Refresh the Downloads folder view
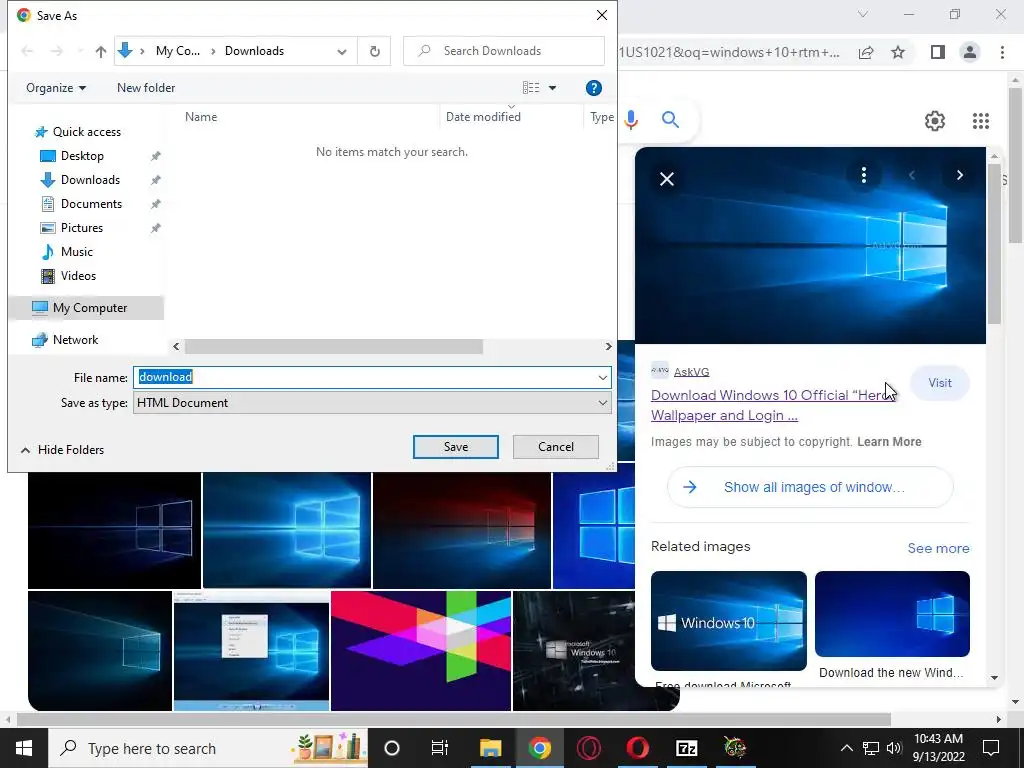Viewport: 1024px width, 768px height. (x=374, y=51)
